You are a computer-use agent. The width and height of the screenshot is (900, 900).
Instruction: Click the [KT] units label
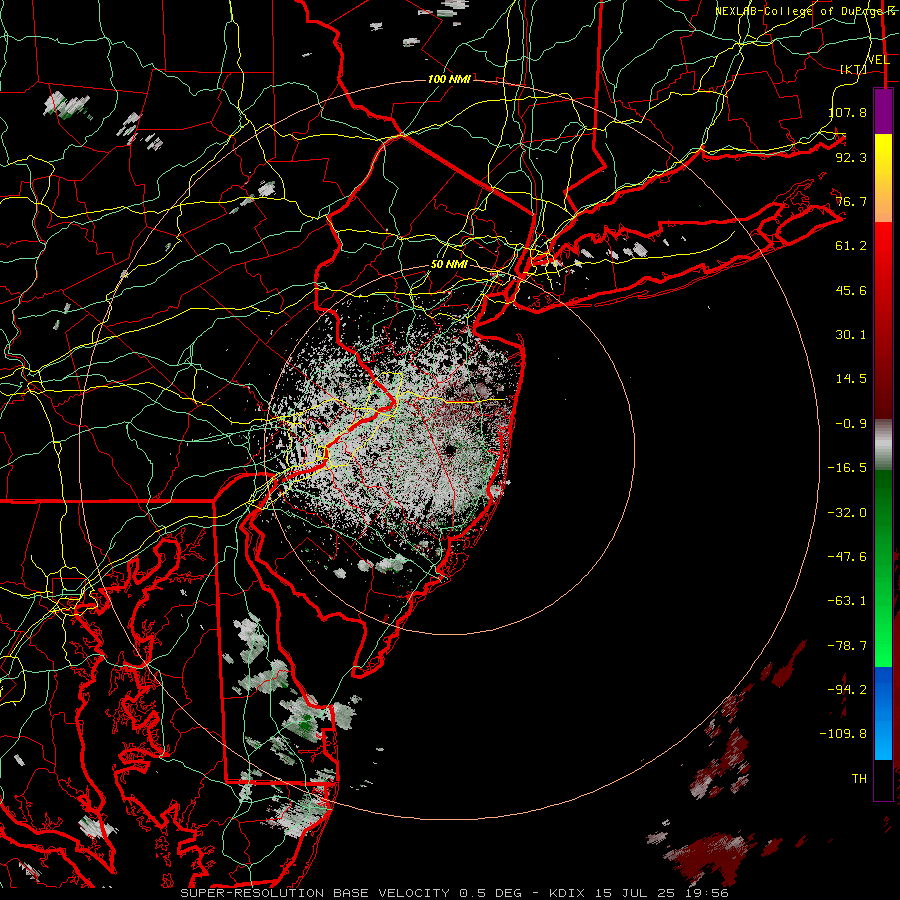click(x=854, y=69)
